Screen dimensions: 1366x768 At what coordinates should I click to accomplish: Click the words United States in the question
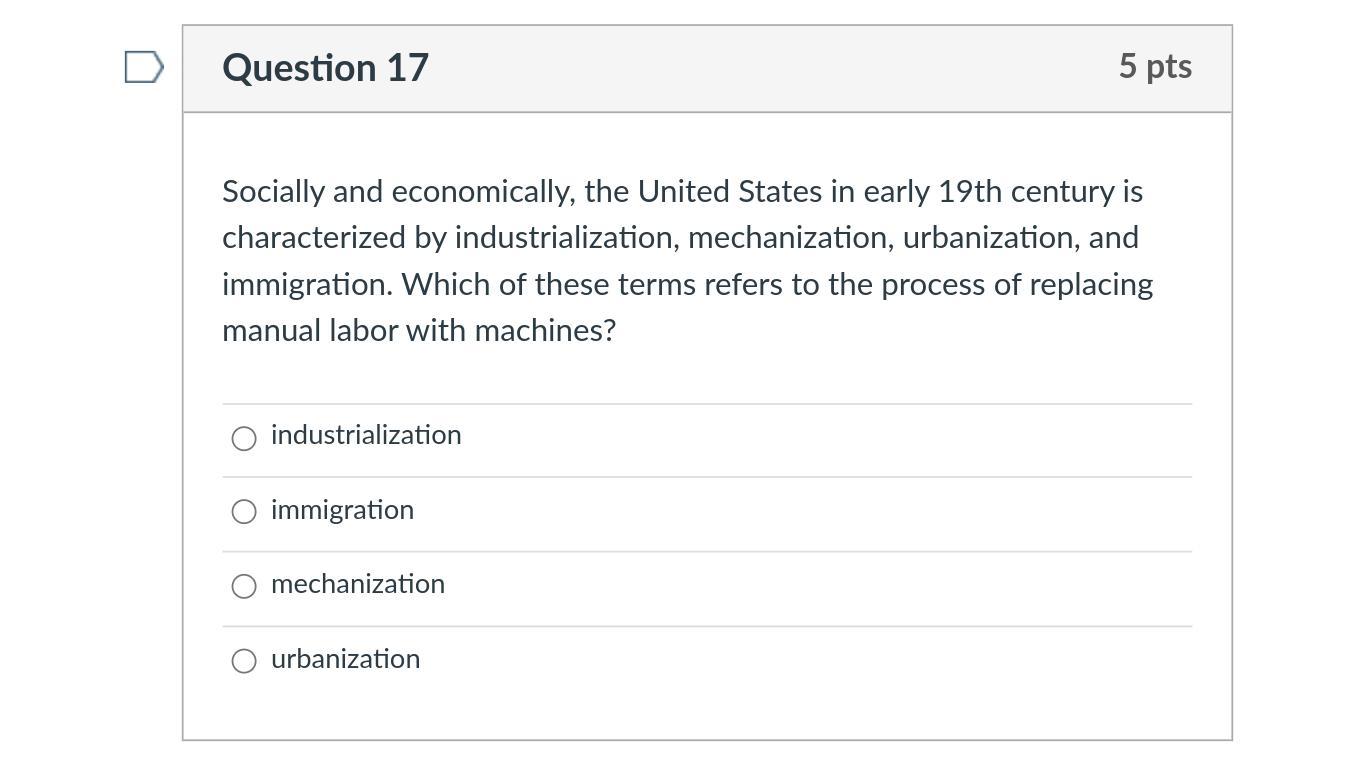click(x=729, y=191)
